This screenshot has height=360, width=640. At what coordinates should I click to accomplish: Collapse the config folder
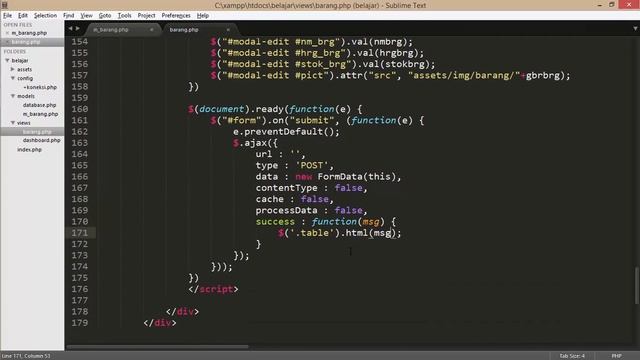point(13,78)
